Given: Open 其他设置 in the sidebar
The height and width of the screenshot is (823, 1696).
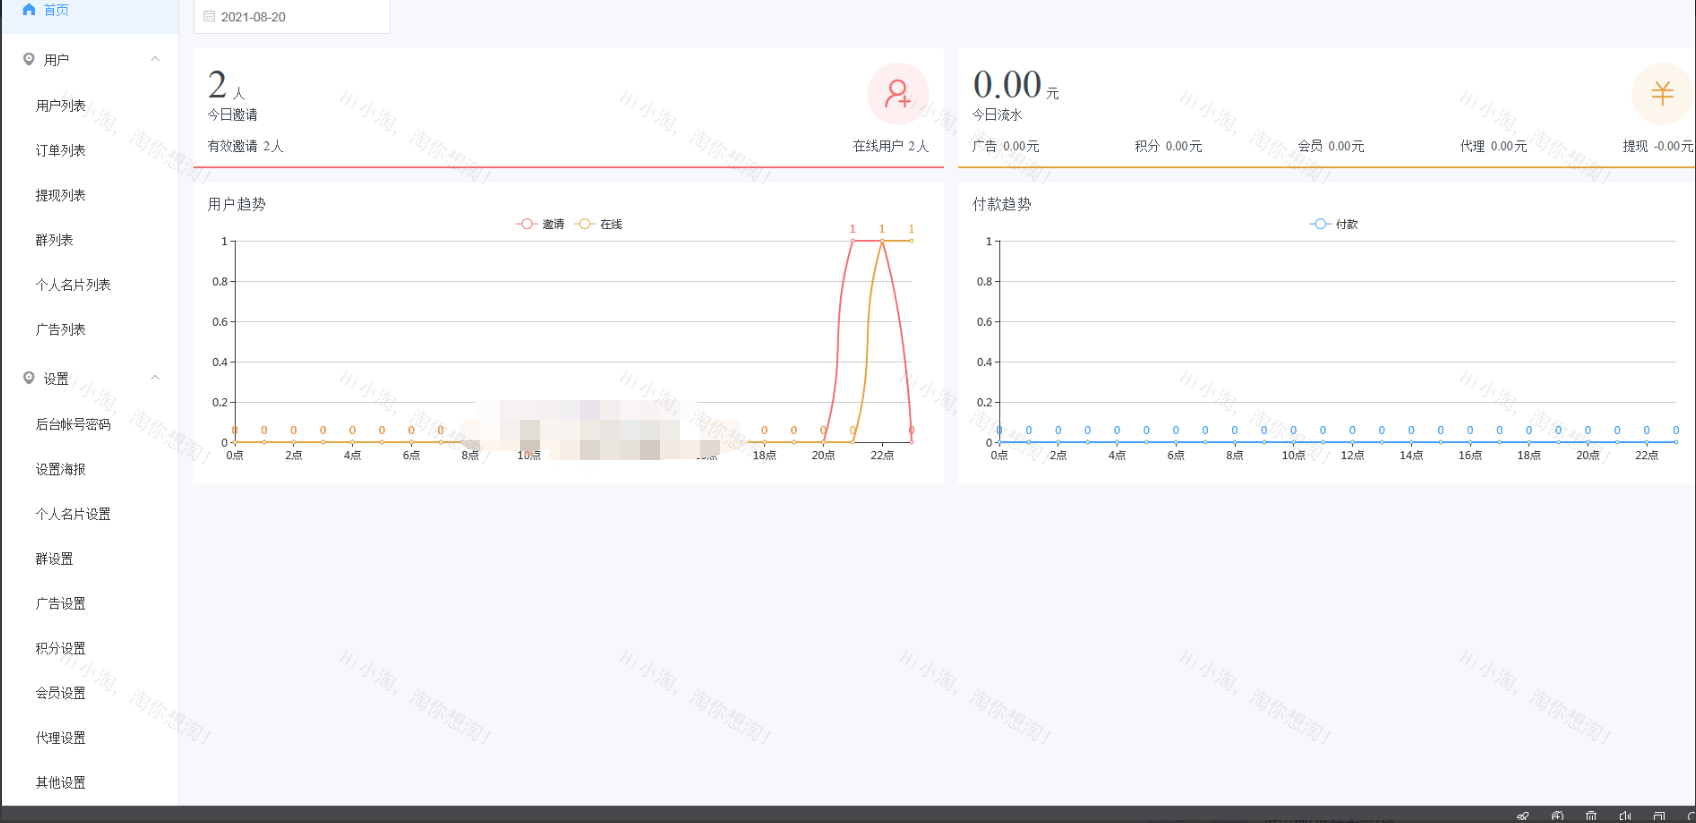Looking at the screenshot, I should (x=61, y=782).
